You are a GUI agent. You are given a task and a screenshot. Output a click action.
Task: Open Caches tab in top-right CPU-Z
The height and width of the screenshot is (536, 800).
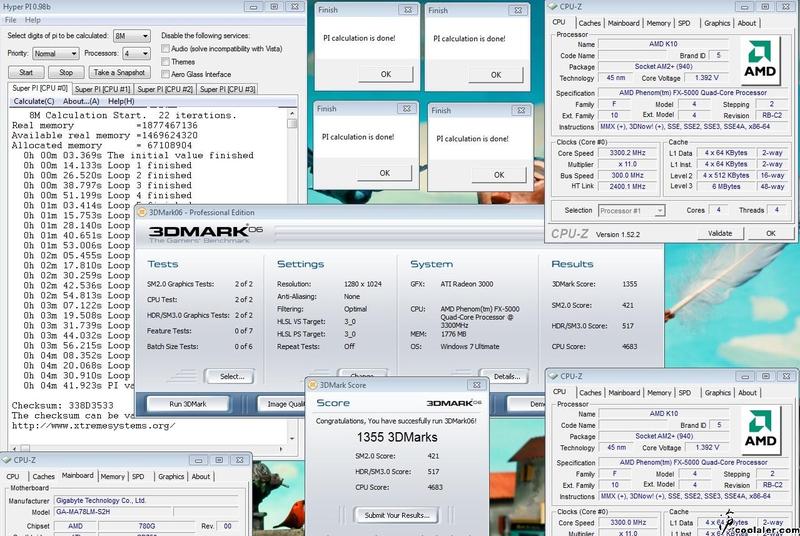[x=590, y=23]
